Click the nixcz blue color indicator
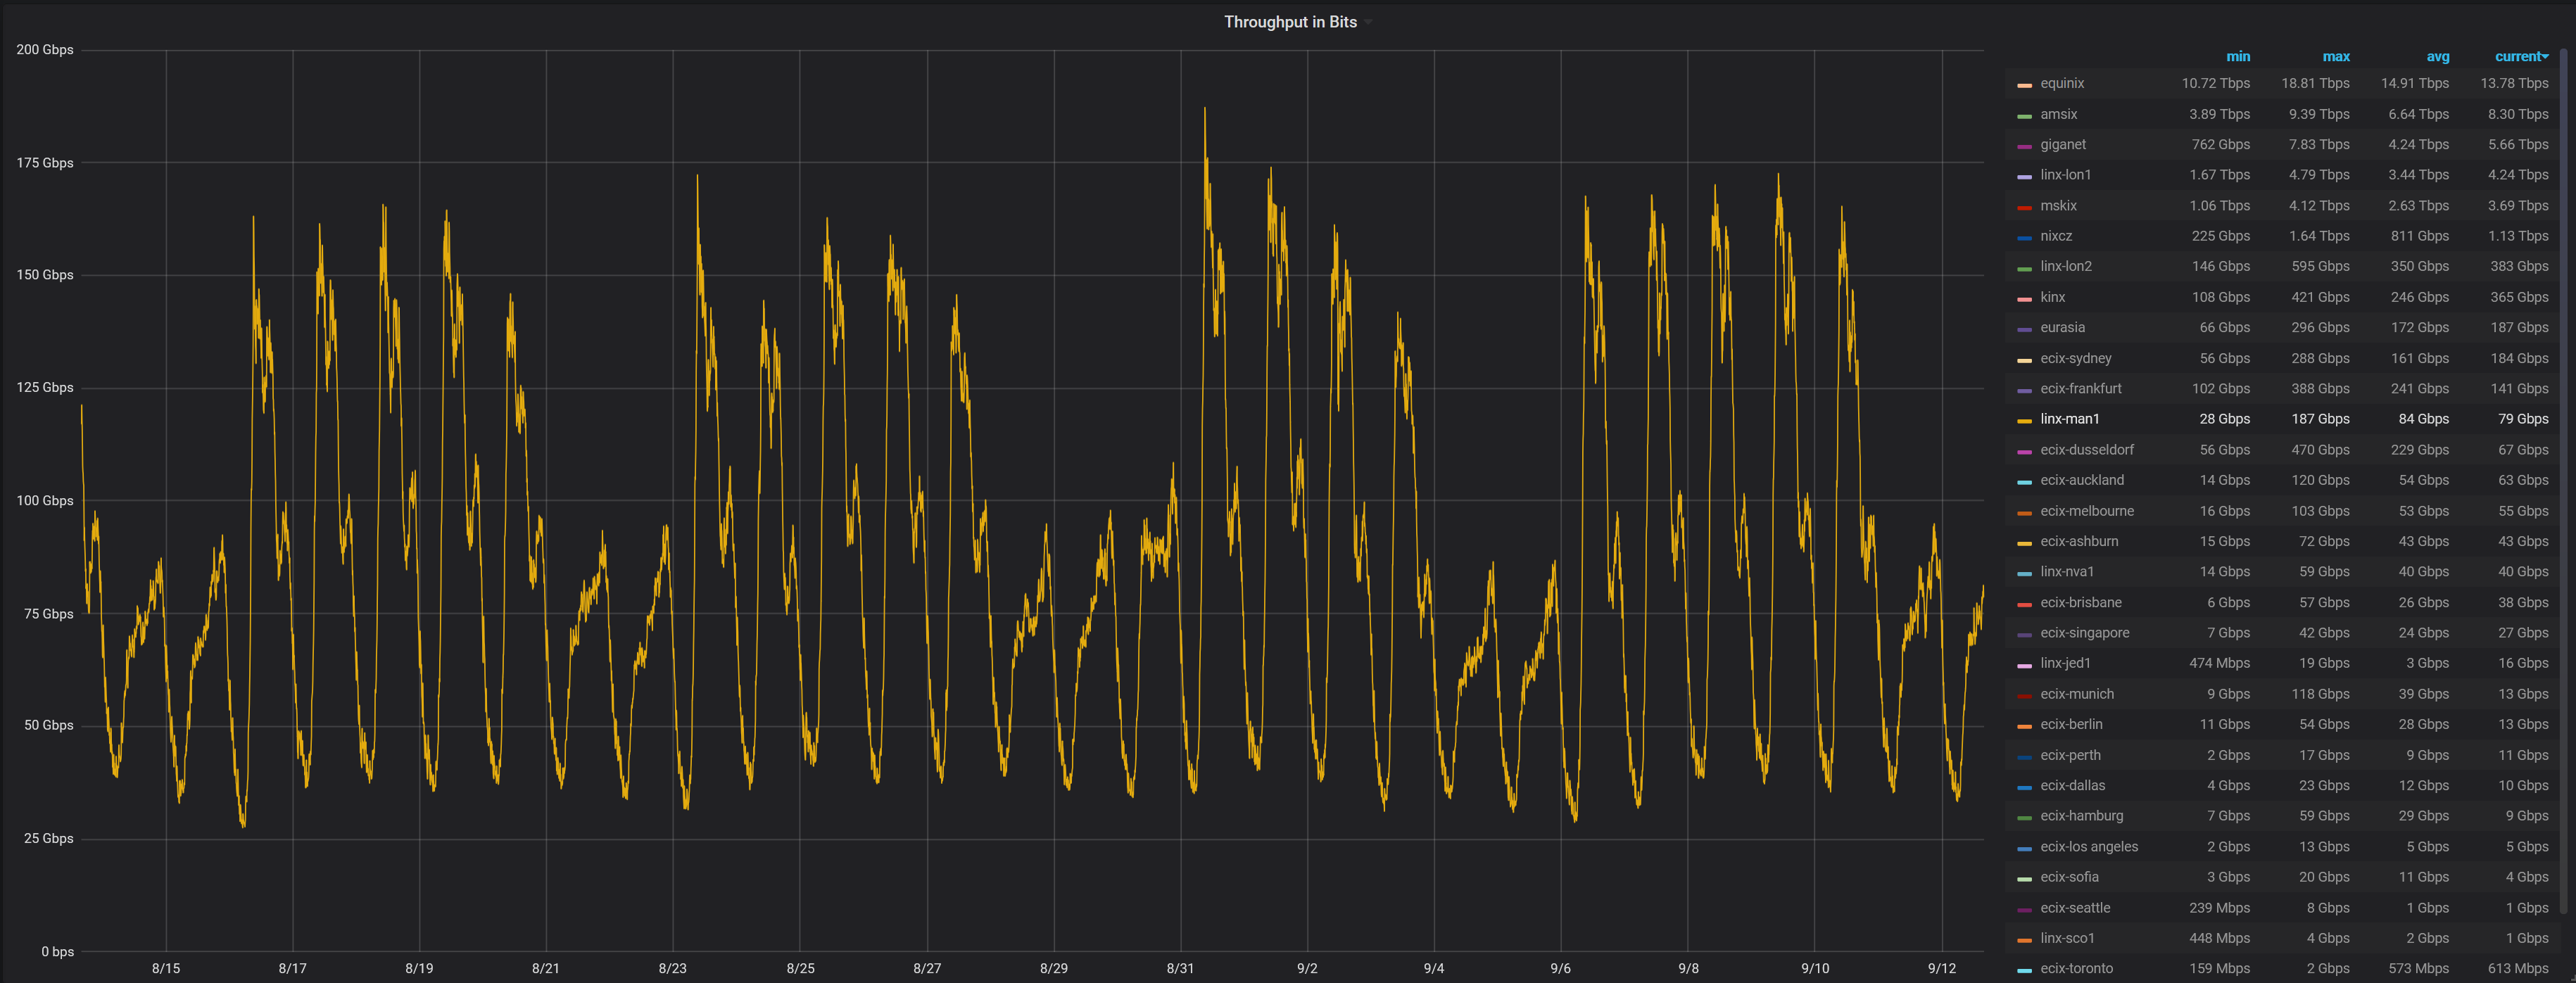Screen dimensions: 2576x983 click(2024, 238)
